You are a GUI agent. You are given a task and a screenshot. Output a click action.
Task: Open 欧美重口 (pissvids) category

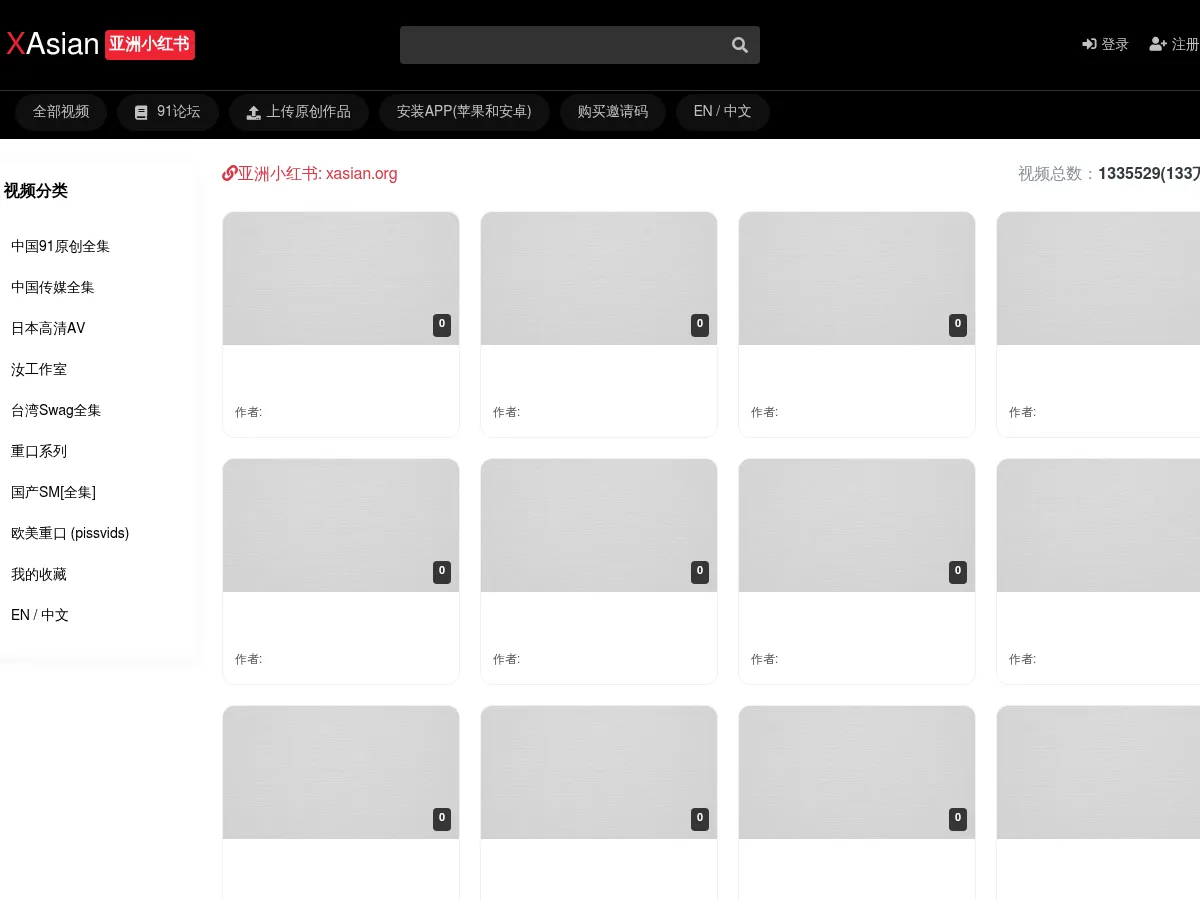pyautogui.click(x=70, y=533)
